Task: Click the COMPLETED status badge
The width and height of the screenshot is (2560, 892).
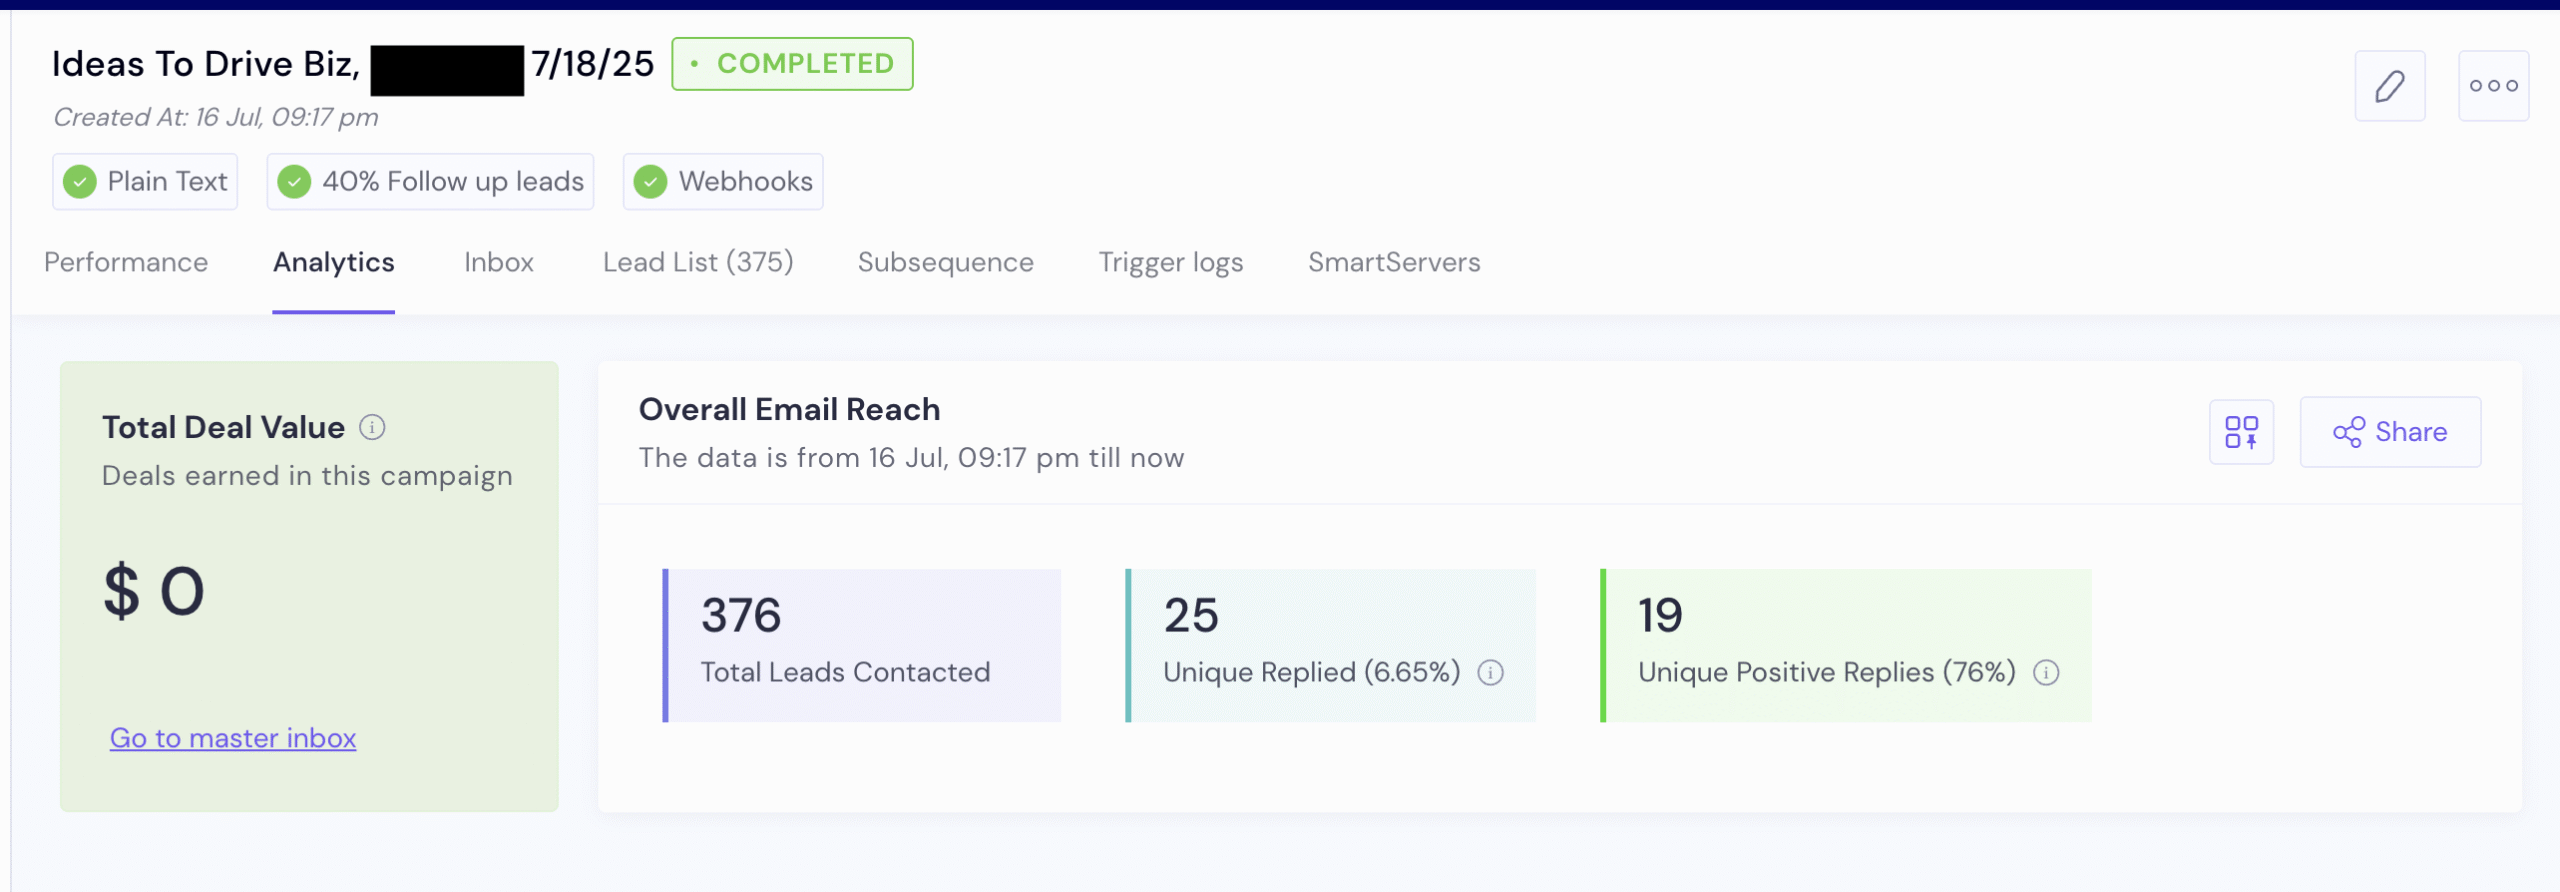Action: point(792,64)
